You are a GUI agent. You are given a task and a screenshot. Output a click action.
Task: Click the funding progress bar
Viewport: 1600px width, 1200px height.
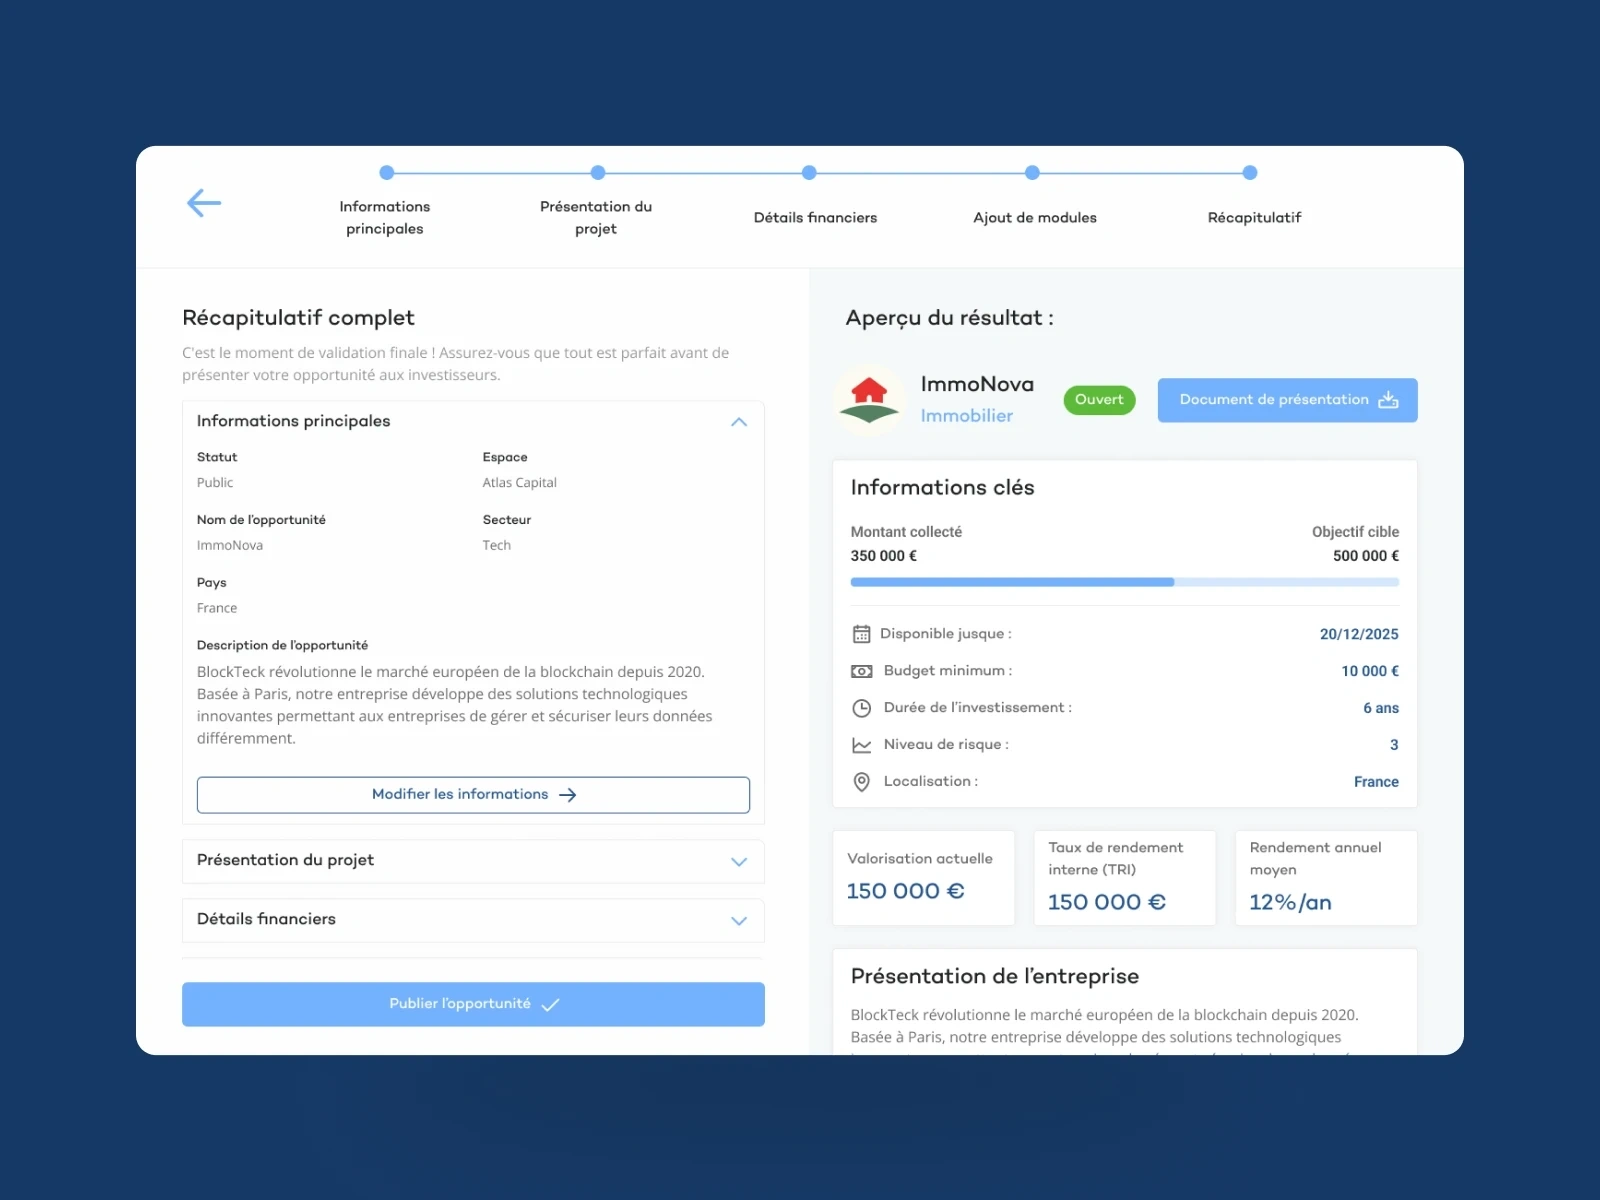[1124, 582]
